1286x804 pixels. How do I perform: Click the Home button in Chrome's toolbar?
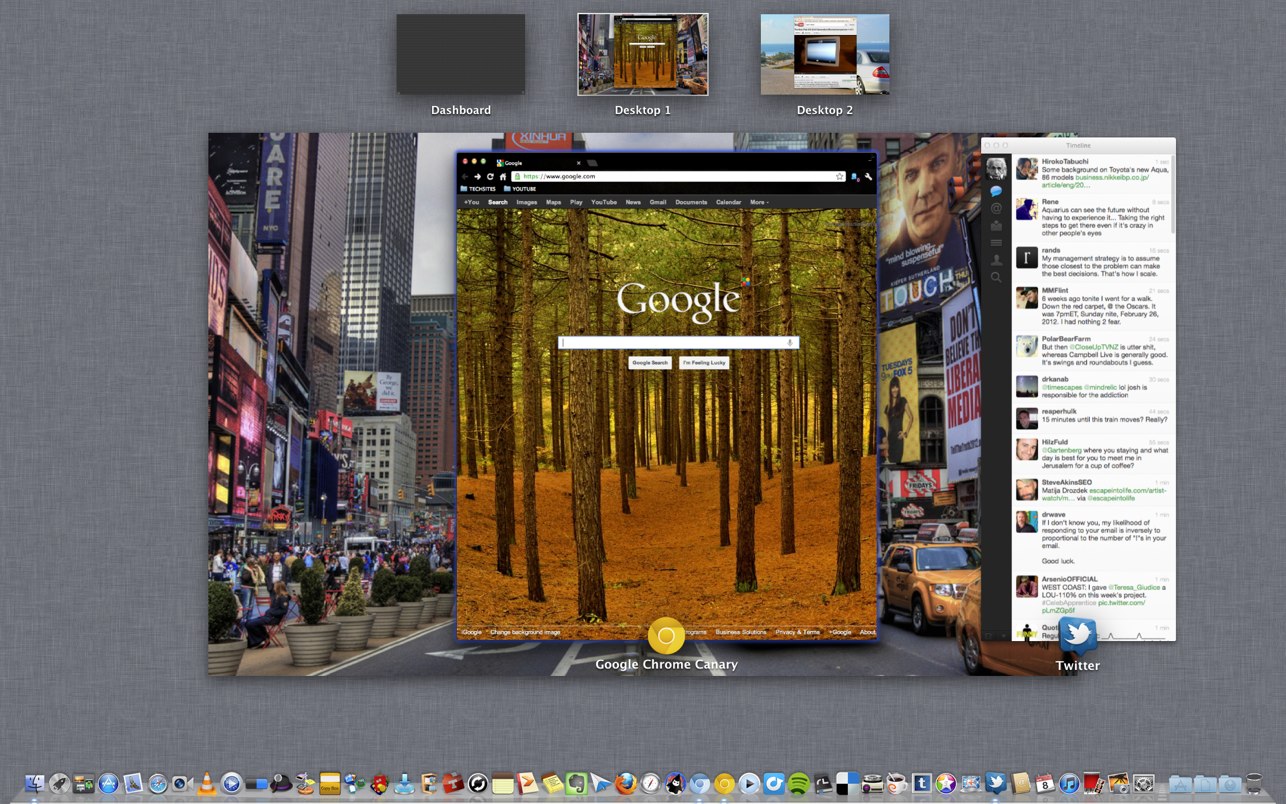click(x=502, y=176)
